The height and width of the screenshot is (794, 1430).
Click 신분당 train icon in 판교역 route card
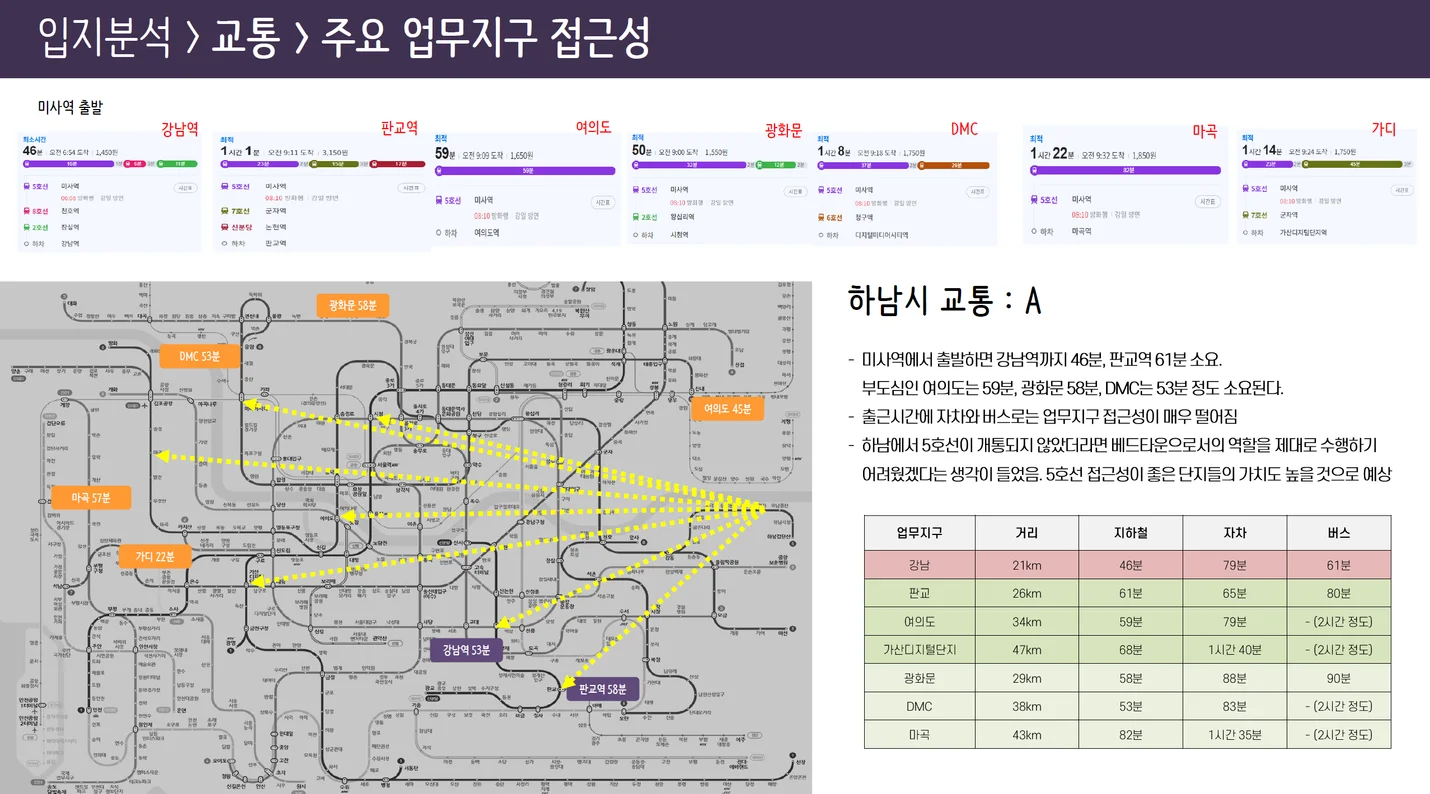point(225,227)
